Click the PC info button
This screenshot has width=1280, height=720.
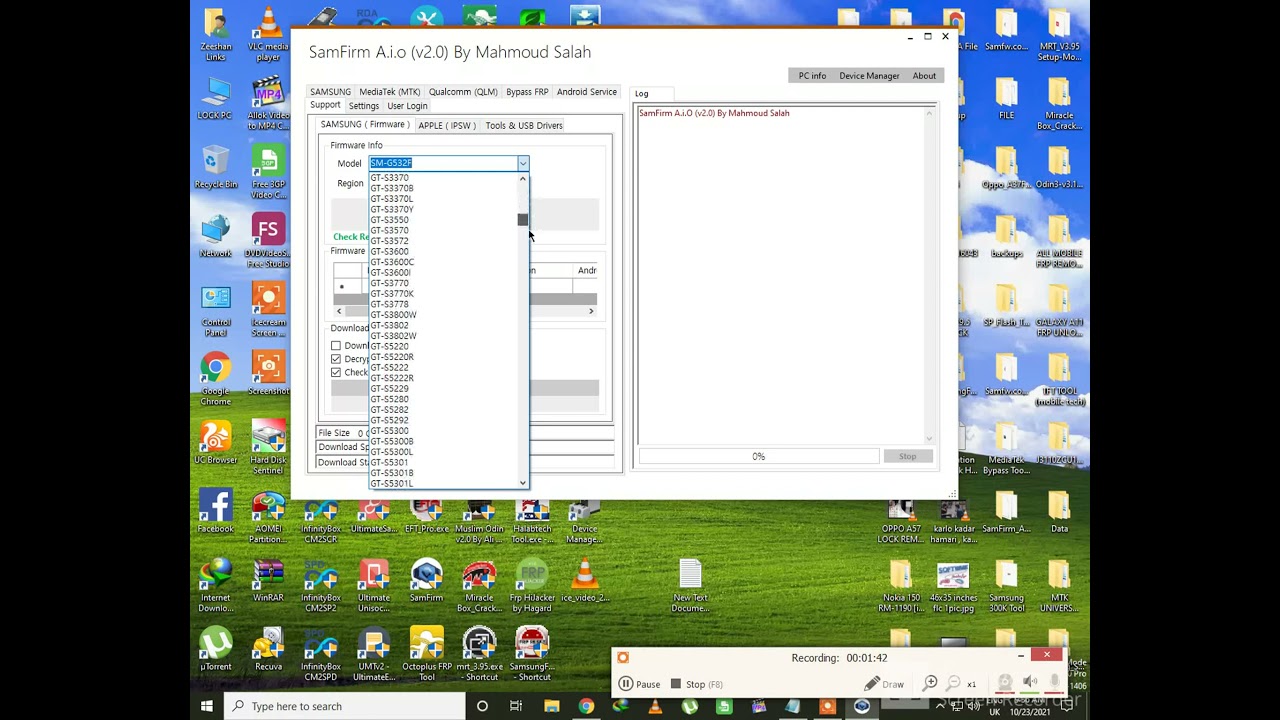tap(812, 76)
